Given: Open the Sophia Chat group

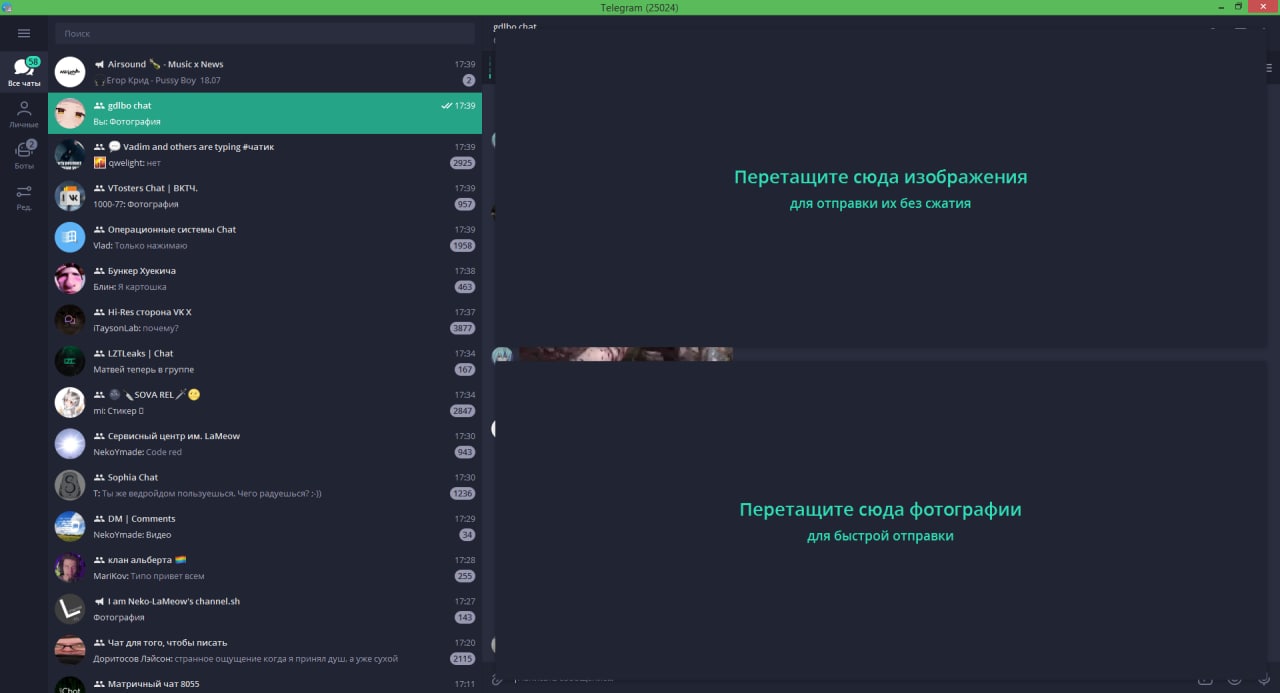Looking at the screenshot, I should click(x=265, y=485).
